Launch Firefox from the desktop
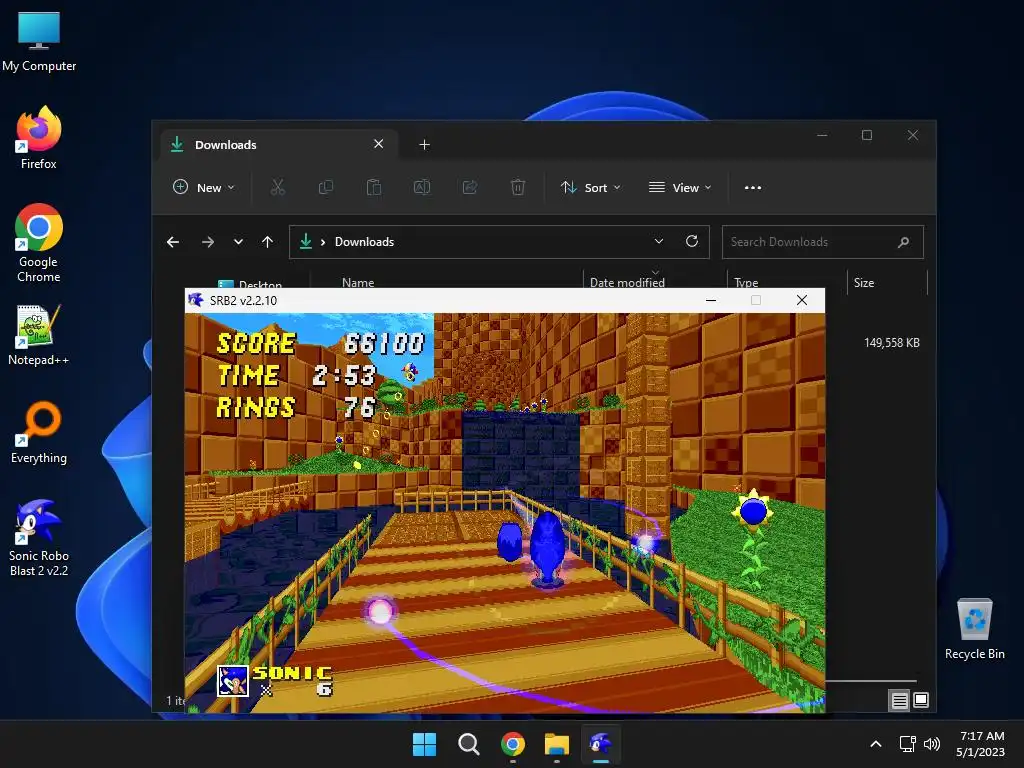This screenshot has width=1024, height=768. click(x=39, y=138)
